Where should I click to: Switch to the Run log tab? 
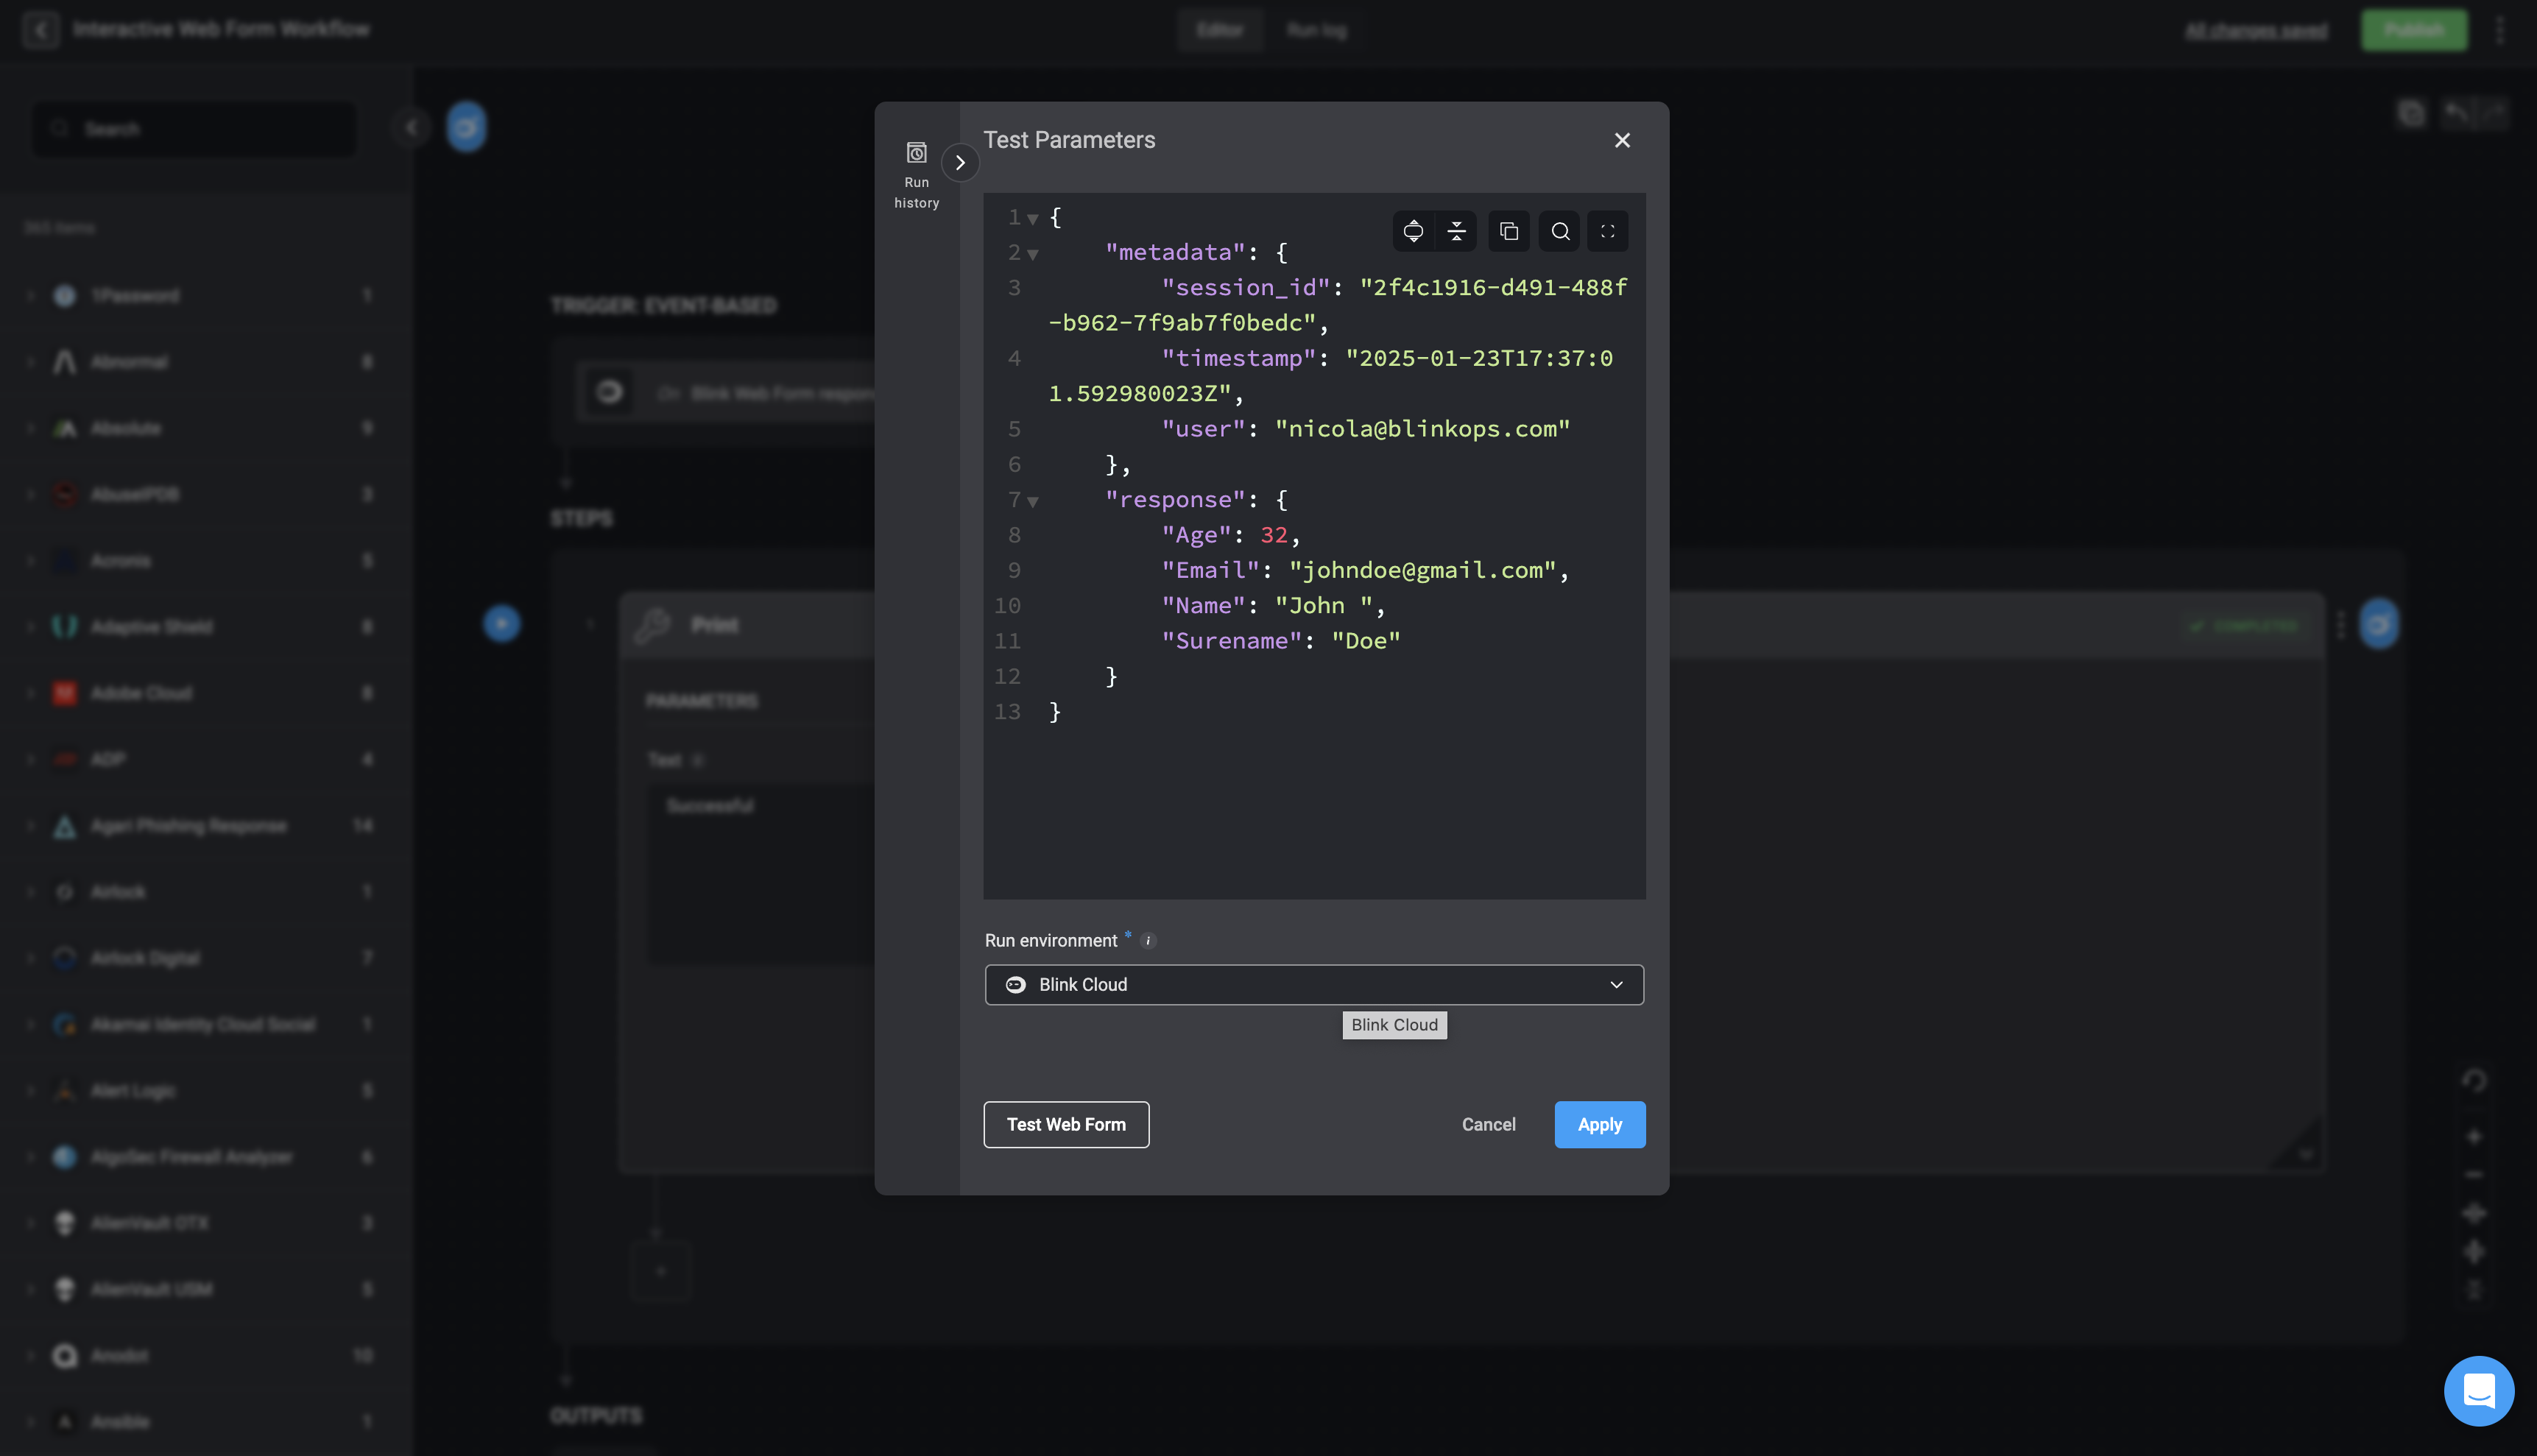point(1316,30)
